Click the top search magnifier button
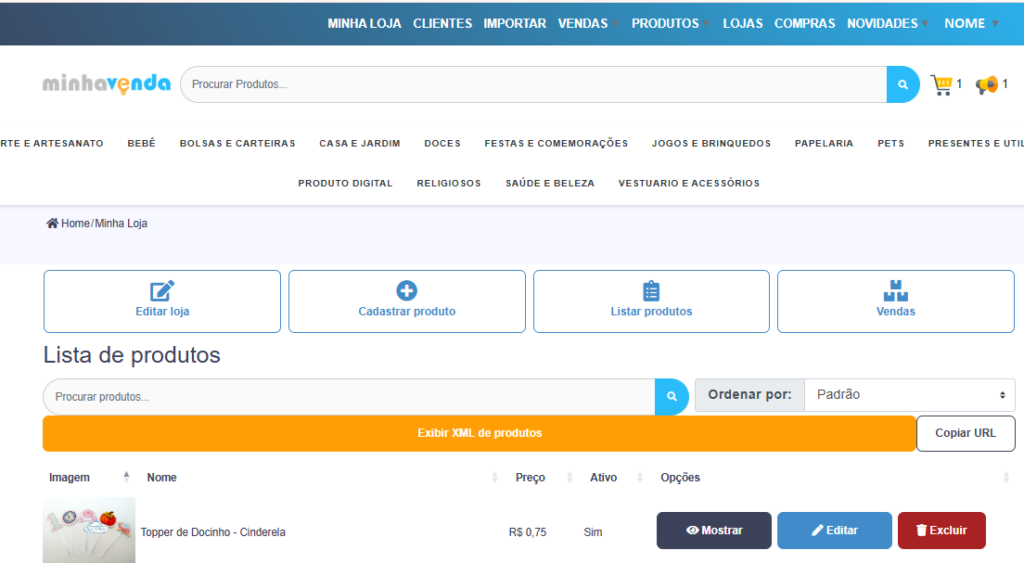The height and width of the screenshot is (563, 1024). click(903, 84)
